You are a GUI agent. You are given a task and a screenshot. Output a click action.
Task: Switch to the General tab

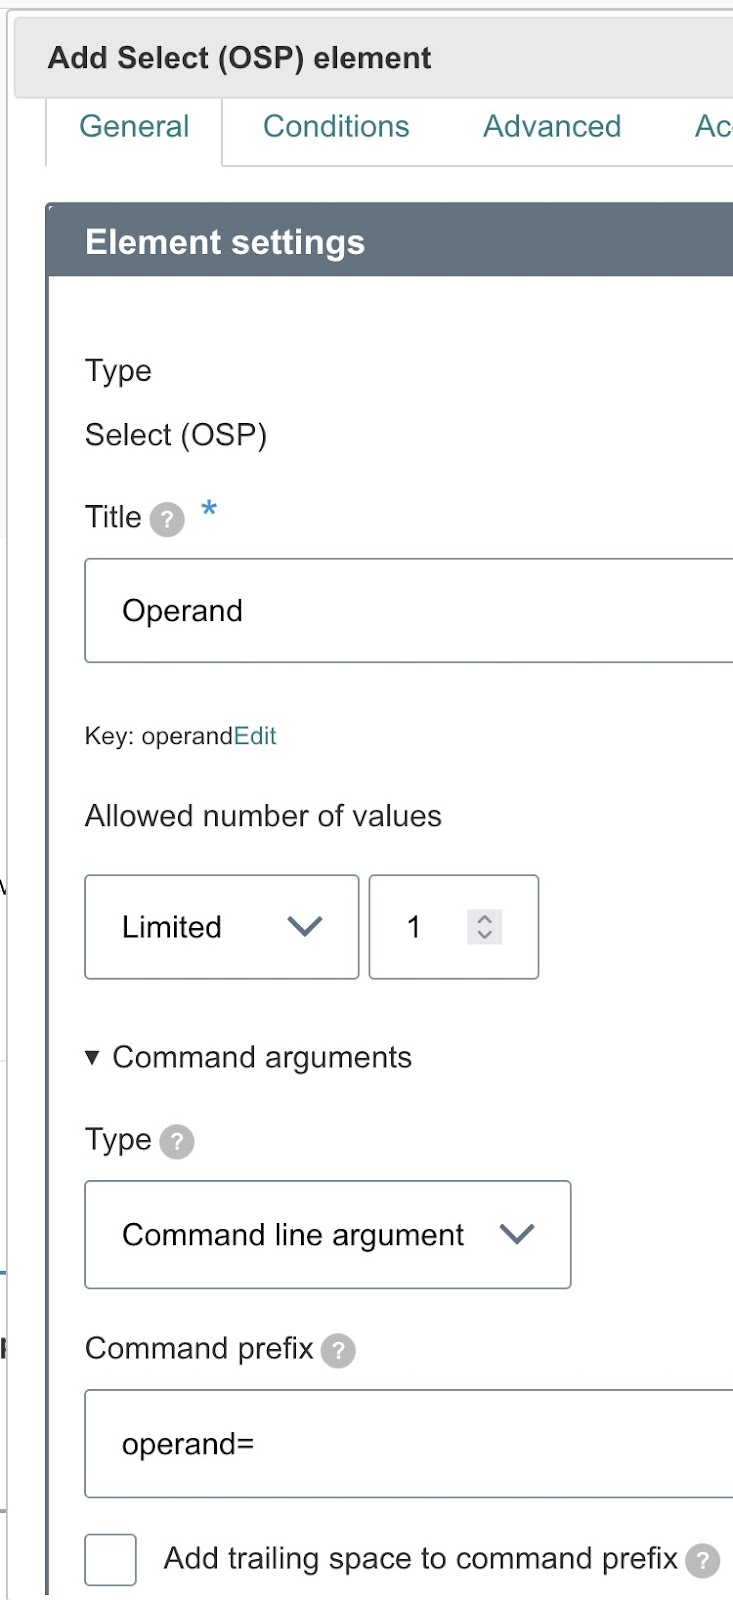[134, 127]
